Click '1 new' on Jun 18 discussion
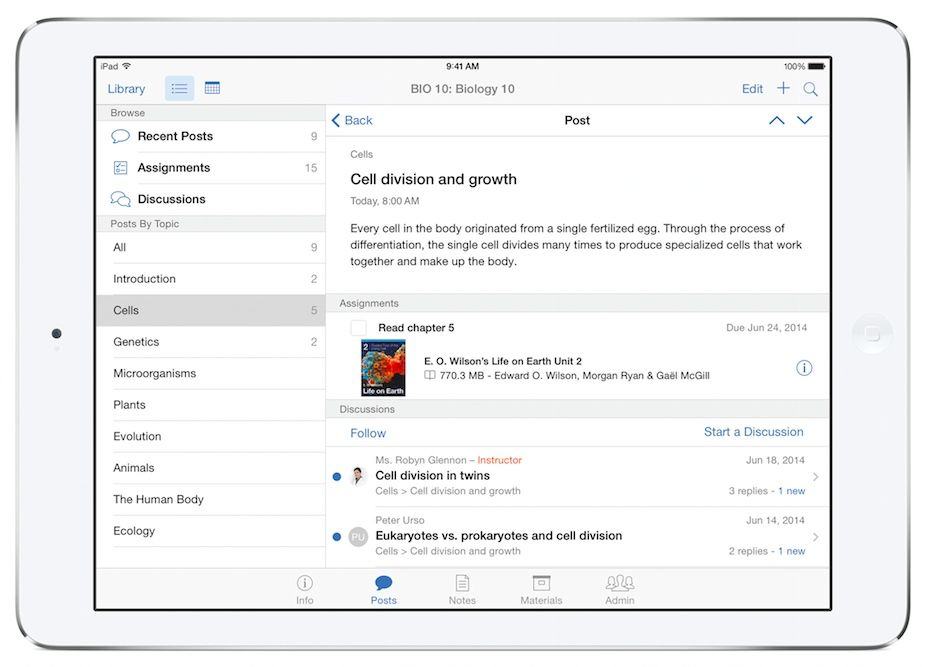This screenshot has width=926, height=667. click(x=791, y=491)
